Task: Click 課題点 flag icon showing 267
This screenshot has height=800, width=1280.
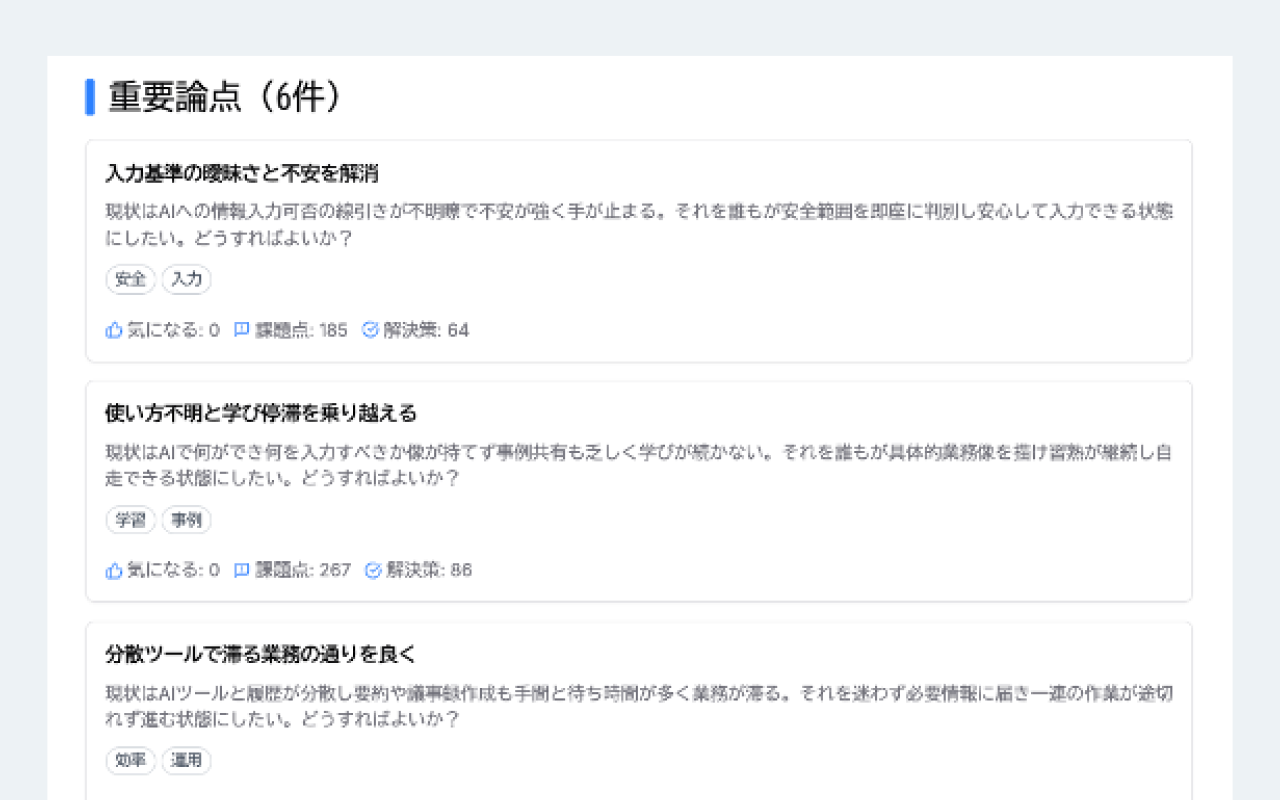Action: [x=241, y=570]
